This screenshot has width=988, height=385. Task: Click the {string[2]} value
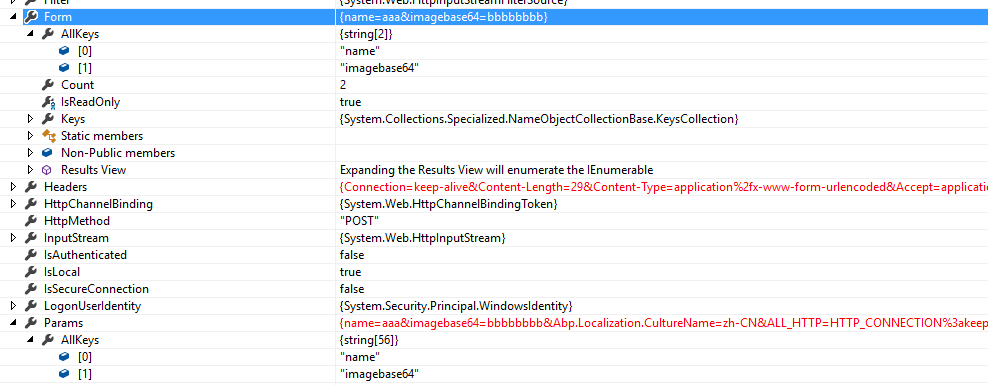click(365, 34)
